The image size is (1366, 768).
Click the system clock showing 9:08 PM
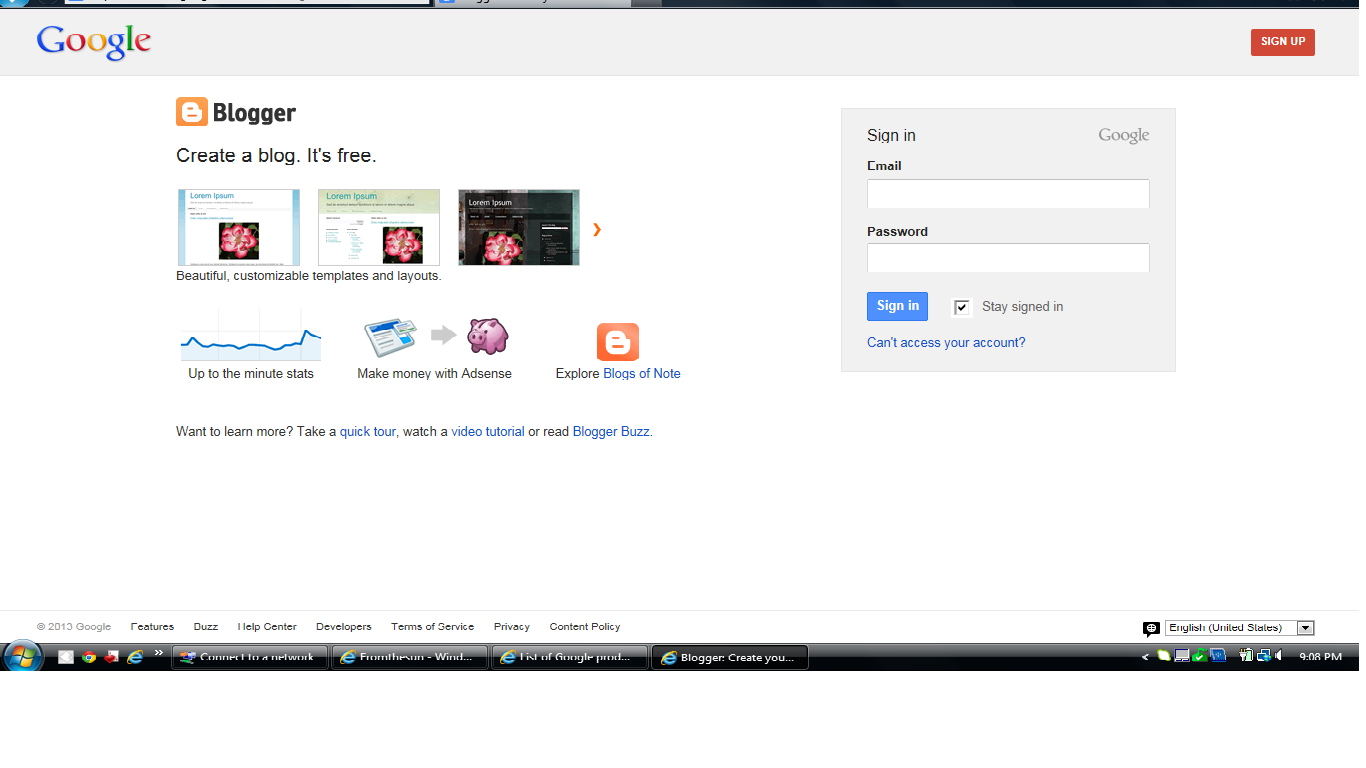1320,657
